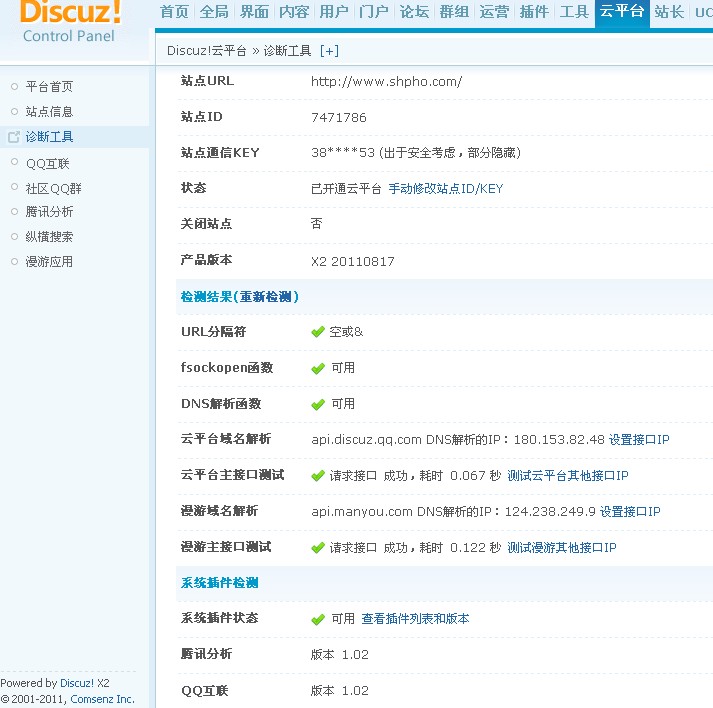Select 诊断工具 in the sidebar
This screenshot has height=708, width=713.
(49, 137)
